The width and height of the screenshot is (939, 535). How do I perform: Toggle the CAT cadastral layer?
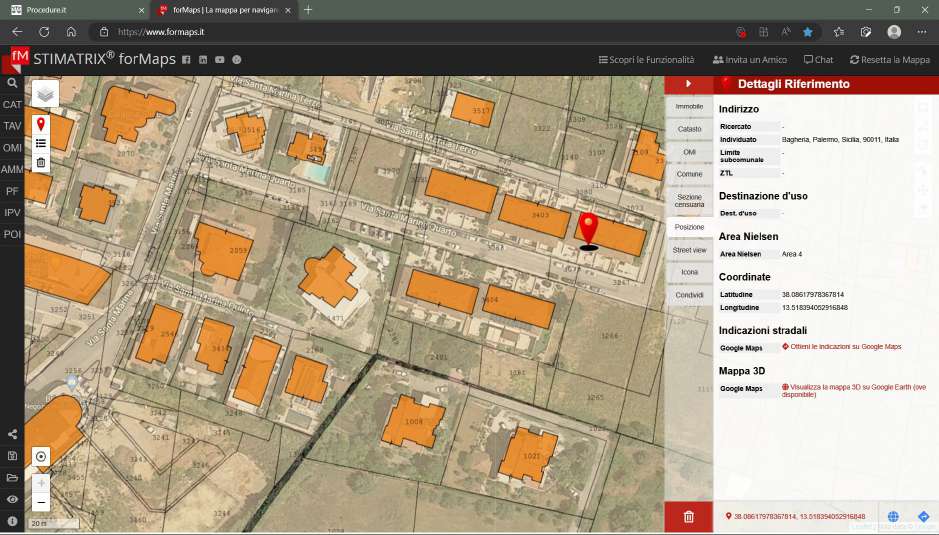[x=12, y=104]
